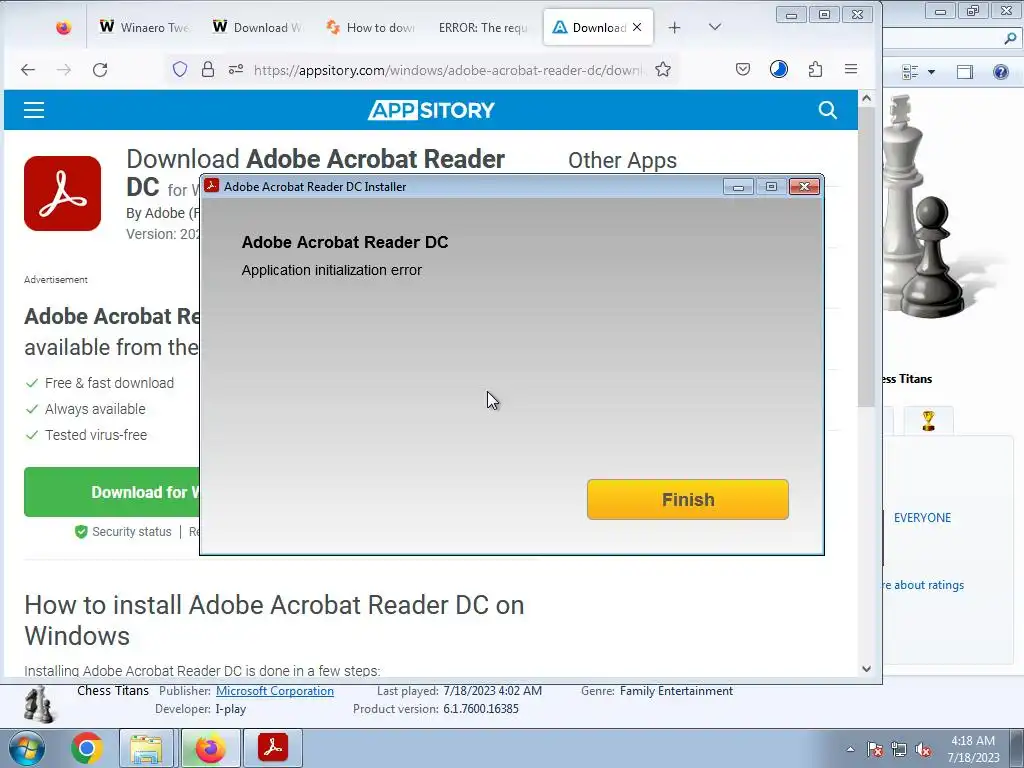Viewport: 1024px width, 768px height.
Task: Open the about ratings link
Action: [922, 585]
